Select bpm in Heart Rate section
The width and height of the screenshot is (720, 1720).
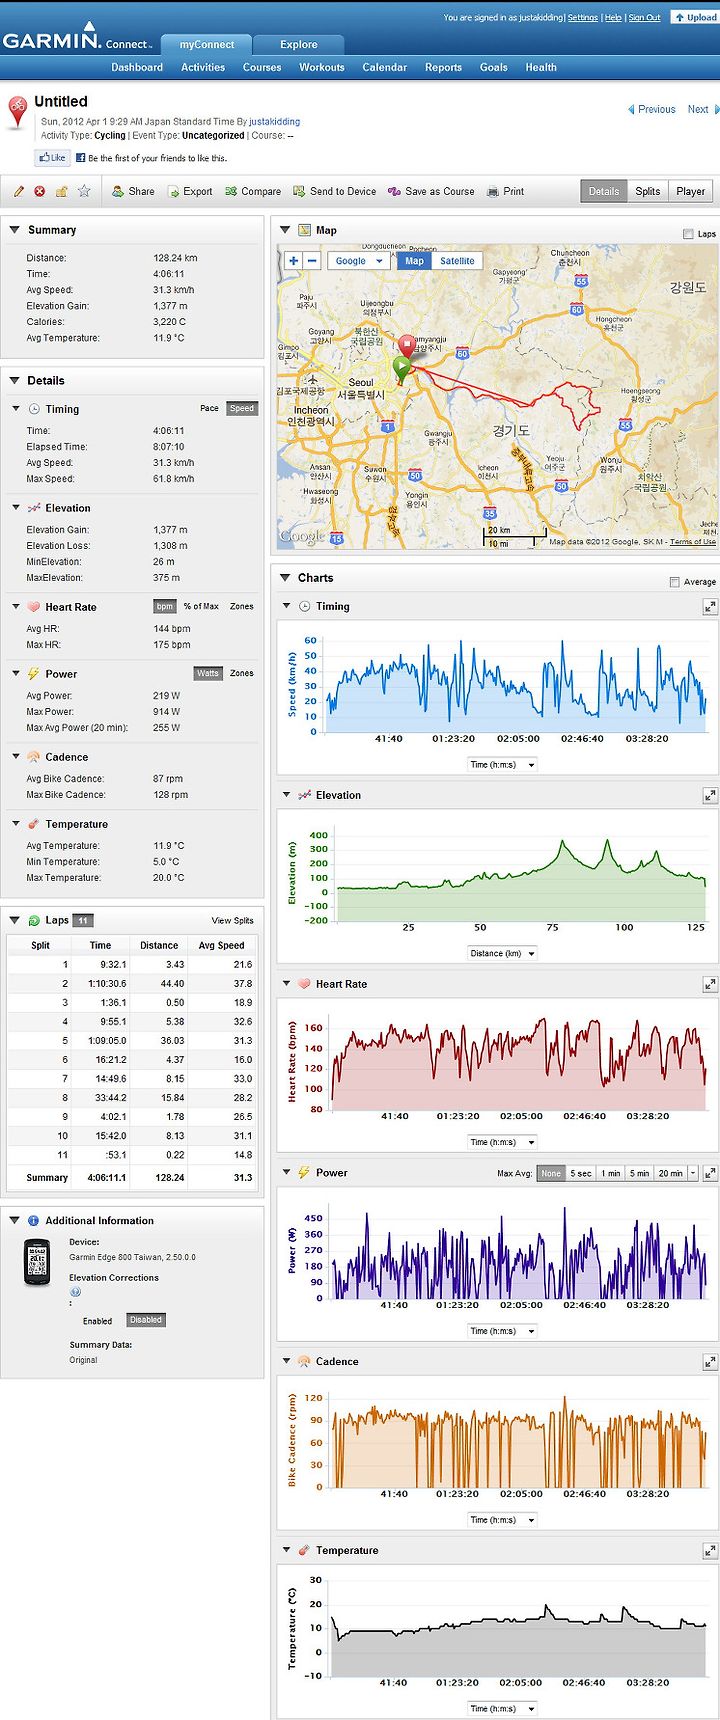coord(165,606)
